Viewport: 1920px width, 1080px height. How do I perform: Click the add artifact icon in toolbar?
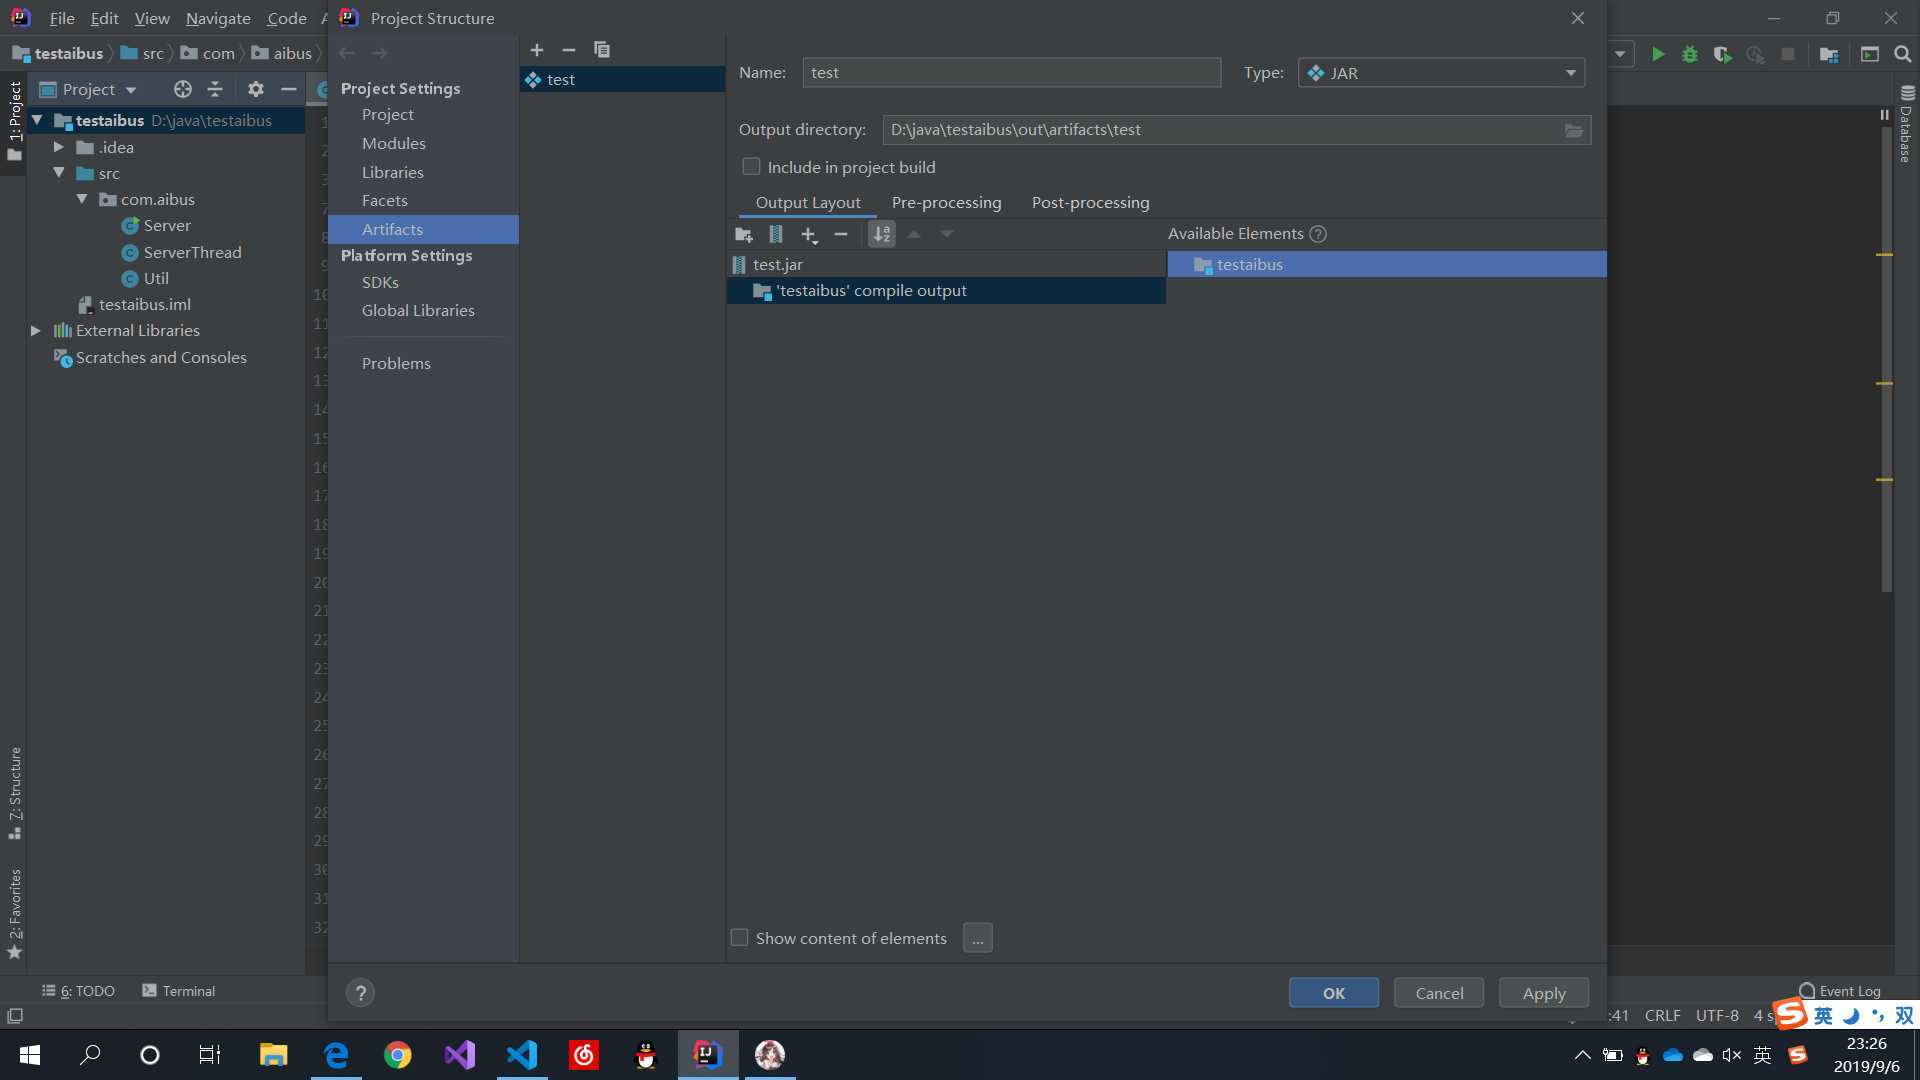[x=538, y=49]
